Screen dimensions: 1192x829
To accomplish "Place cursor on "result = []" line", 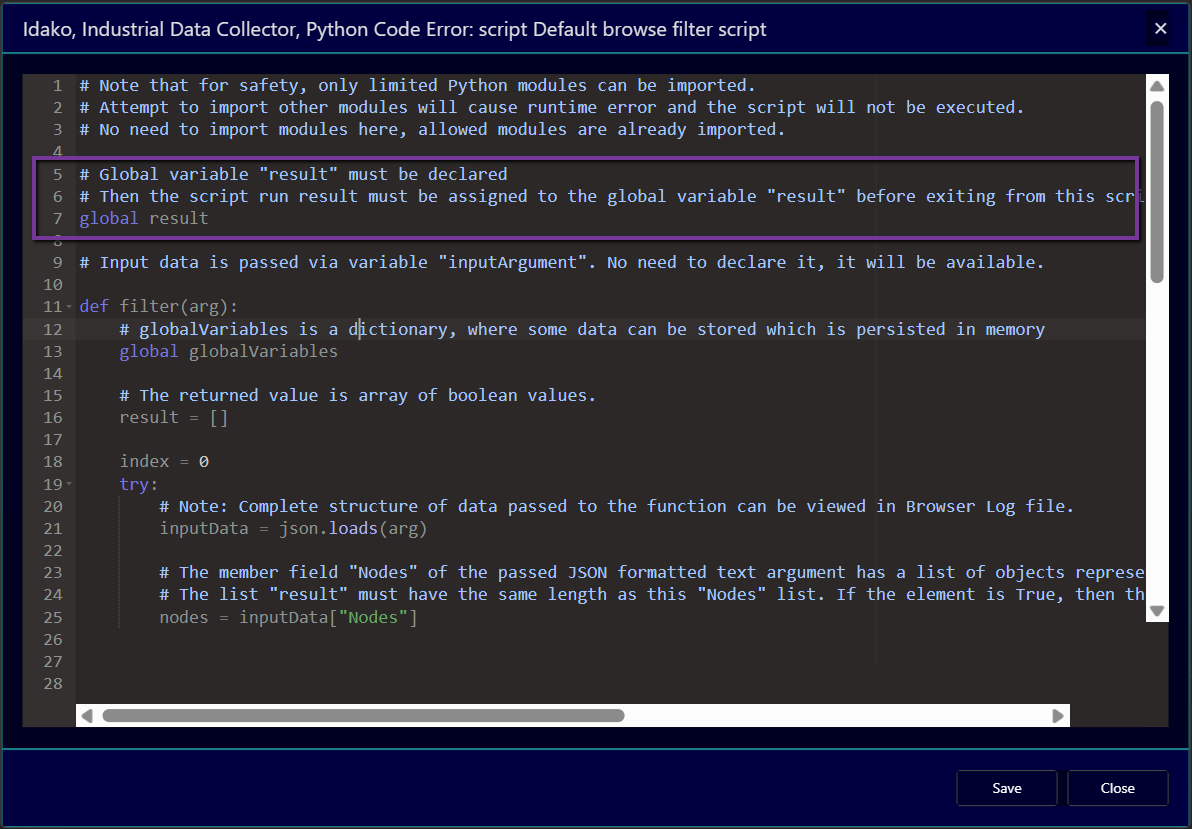I will click(x=174, y=418).
